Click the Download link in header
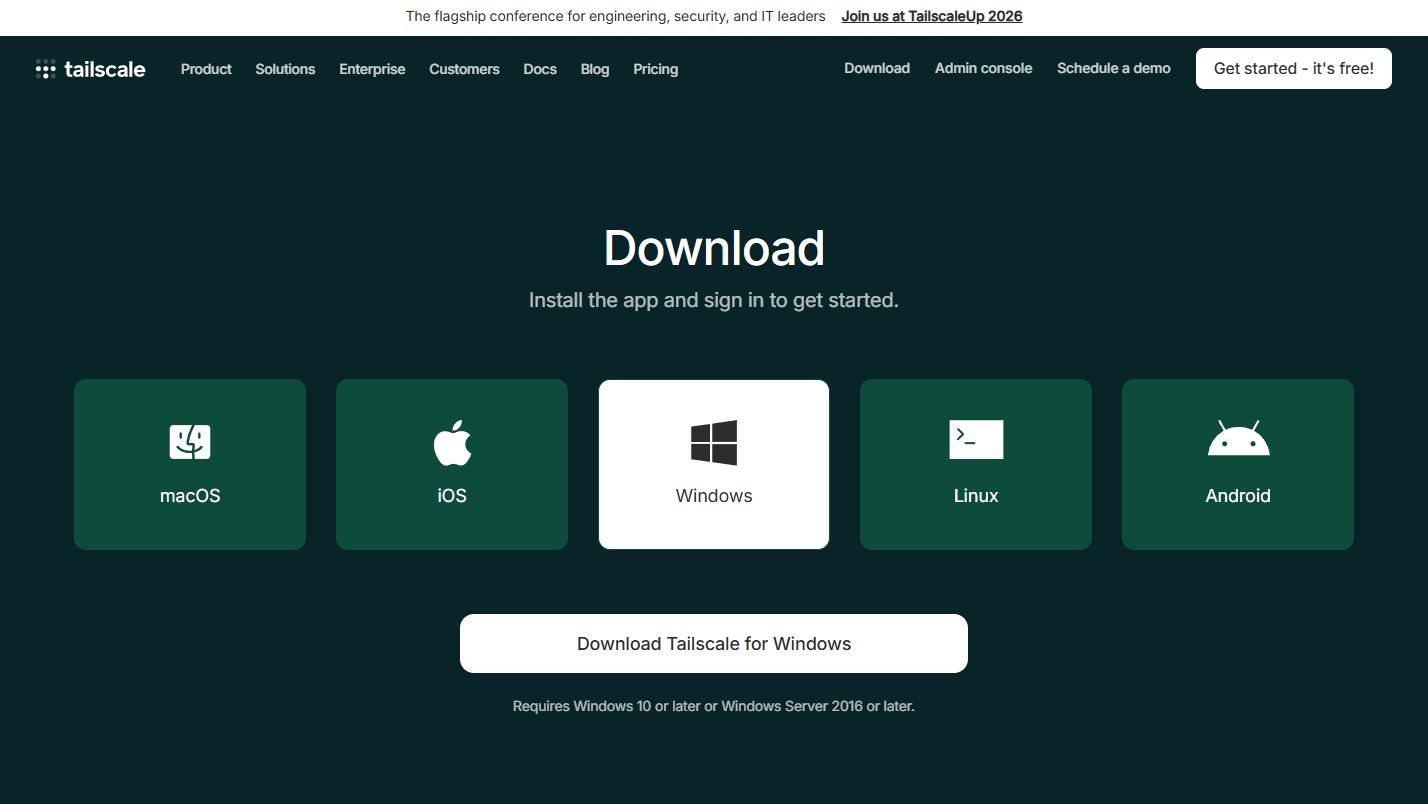Viewport: 1428px width, 804px height. coord(877,68)
